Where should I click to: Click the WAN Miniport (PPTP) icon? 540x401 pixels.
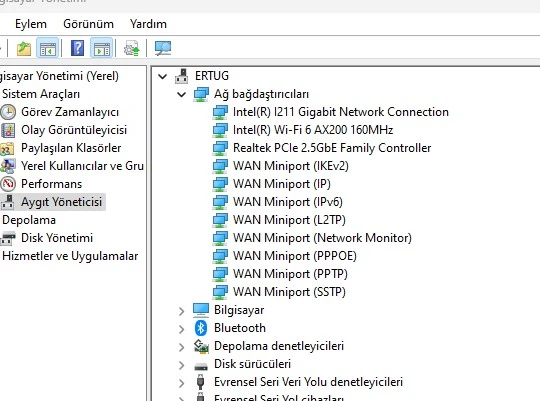point(220,274)
